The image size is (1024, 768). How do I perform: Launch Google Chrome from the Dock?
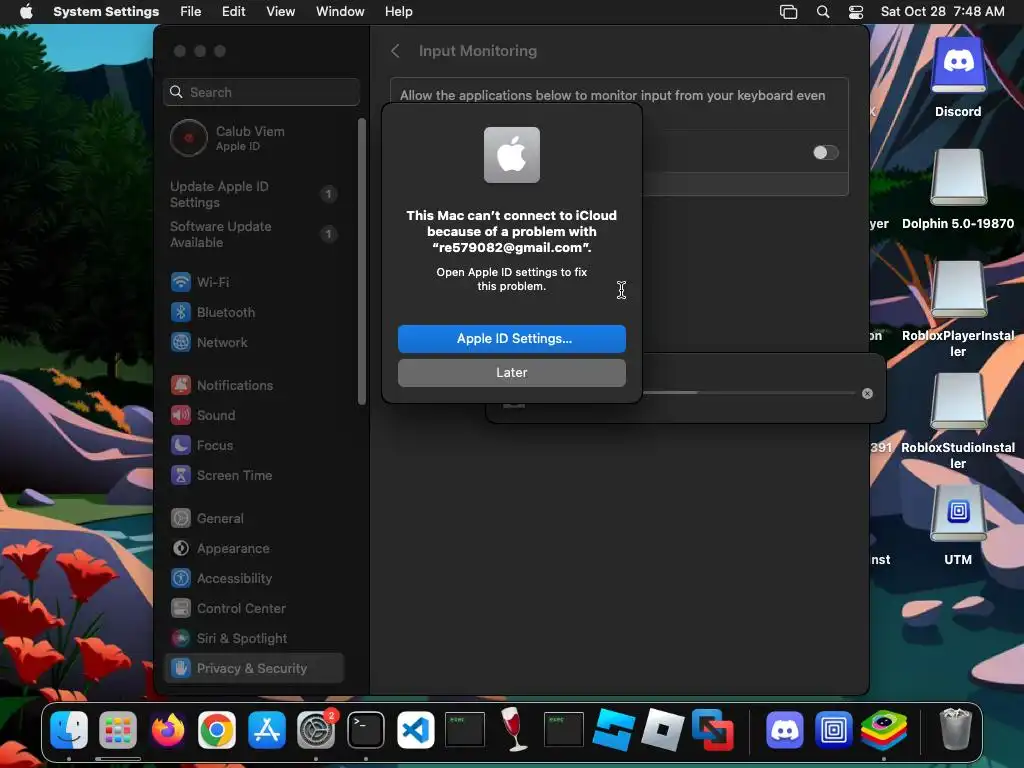pyautogui.click(x=217, y=729)
